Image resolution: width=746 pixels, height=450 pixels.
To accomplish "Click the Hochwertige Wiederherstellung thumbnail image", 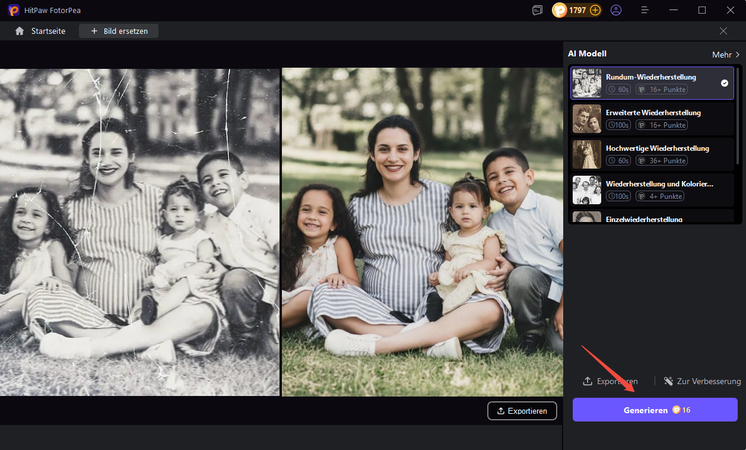I will tap(587, 154).
